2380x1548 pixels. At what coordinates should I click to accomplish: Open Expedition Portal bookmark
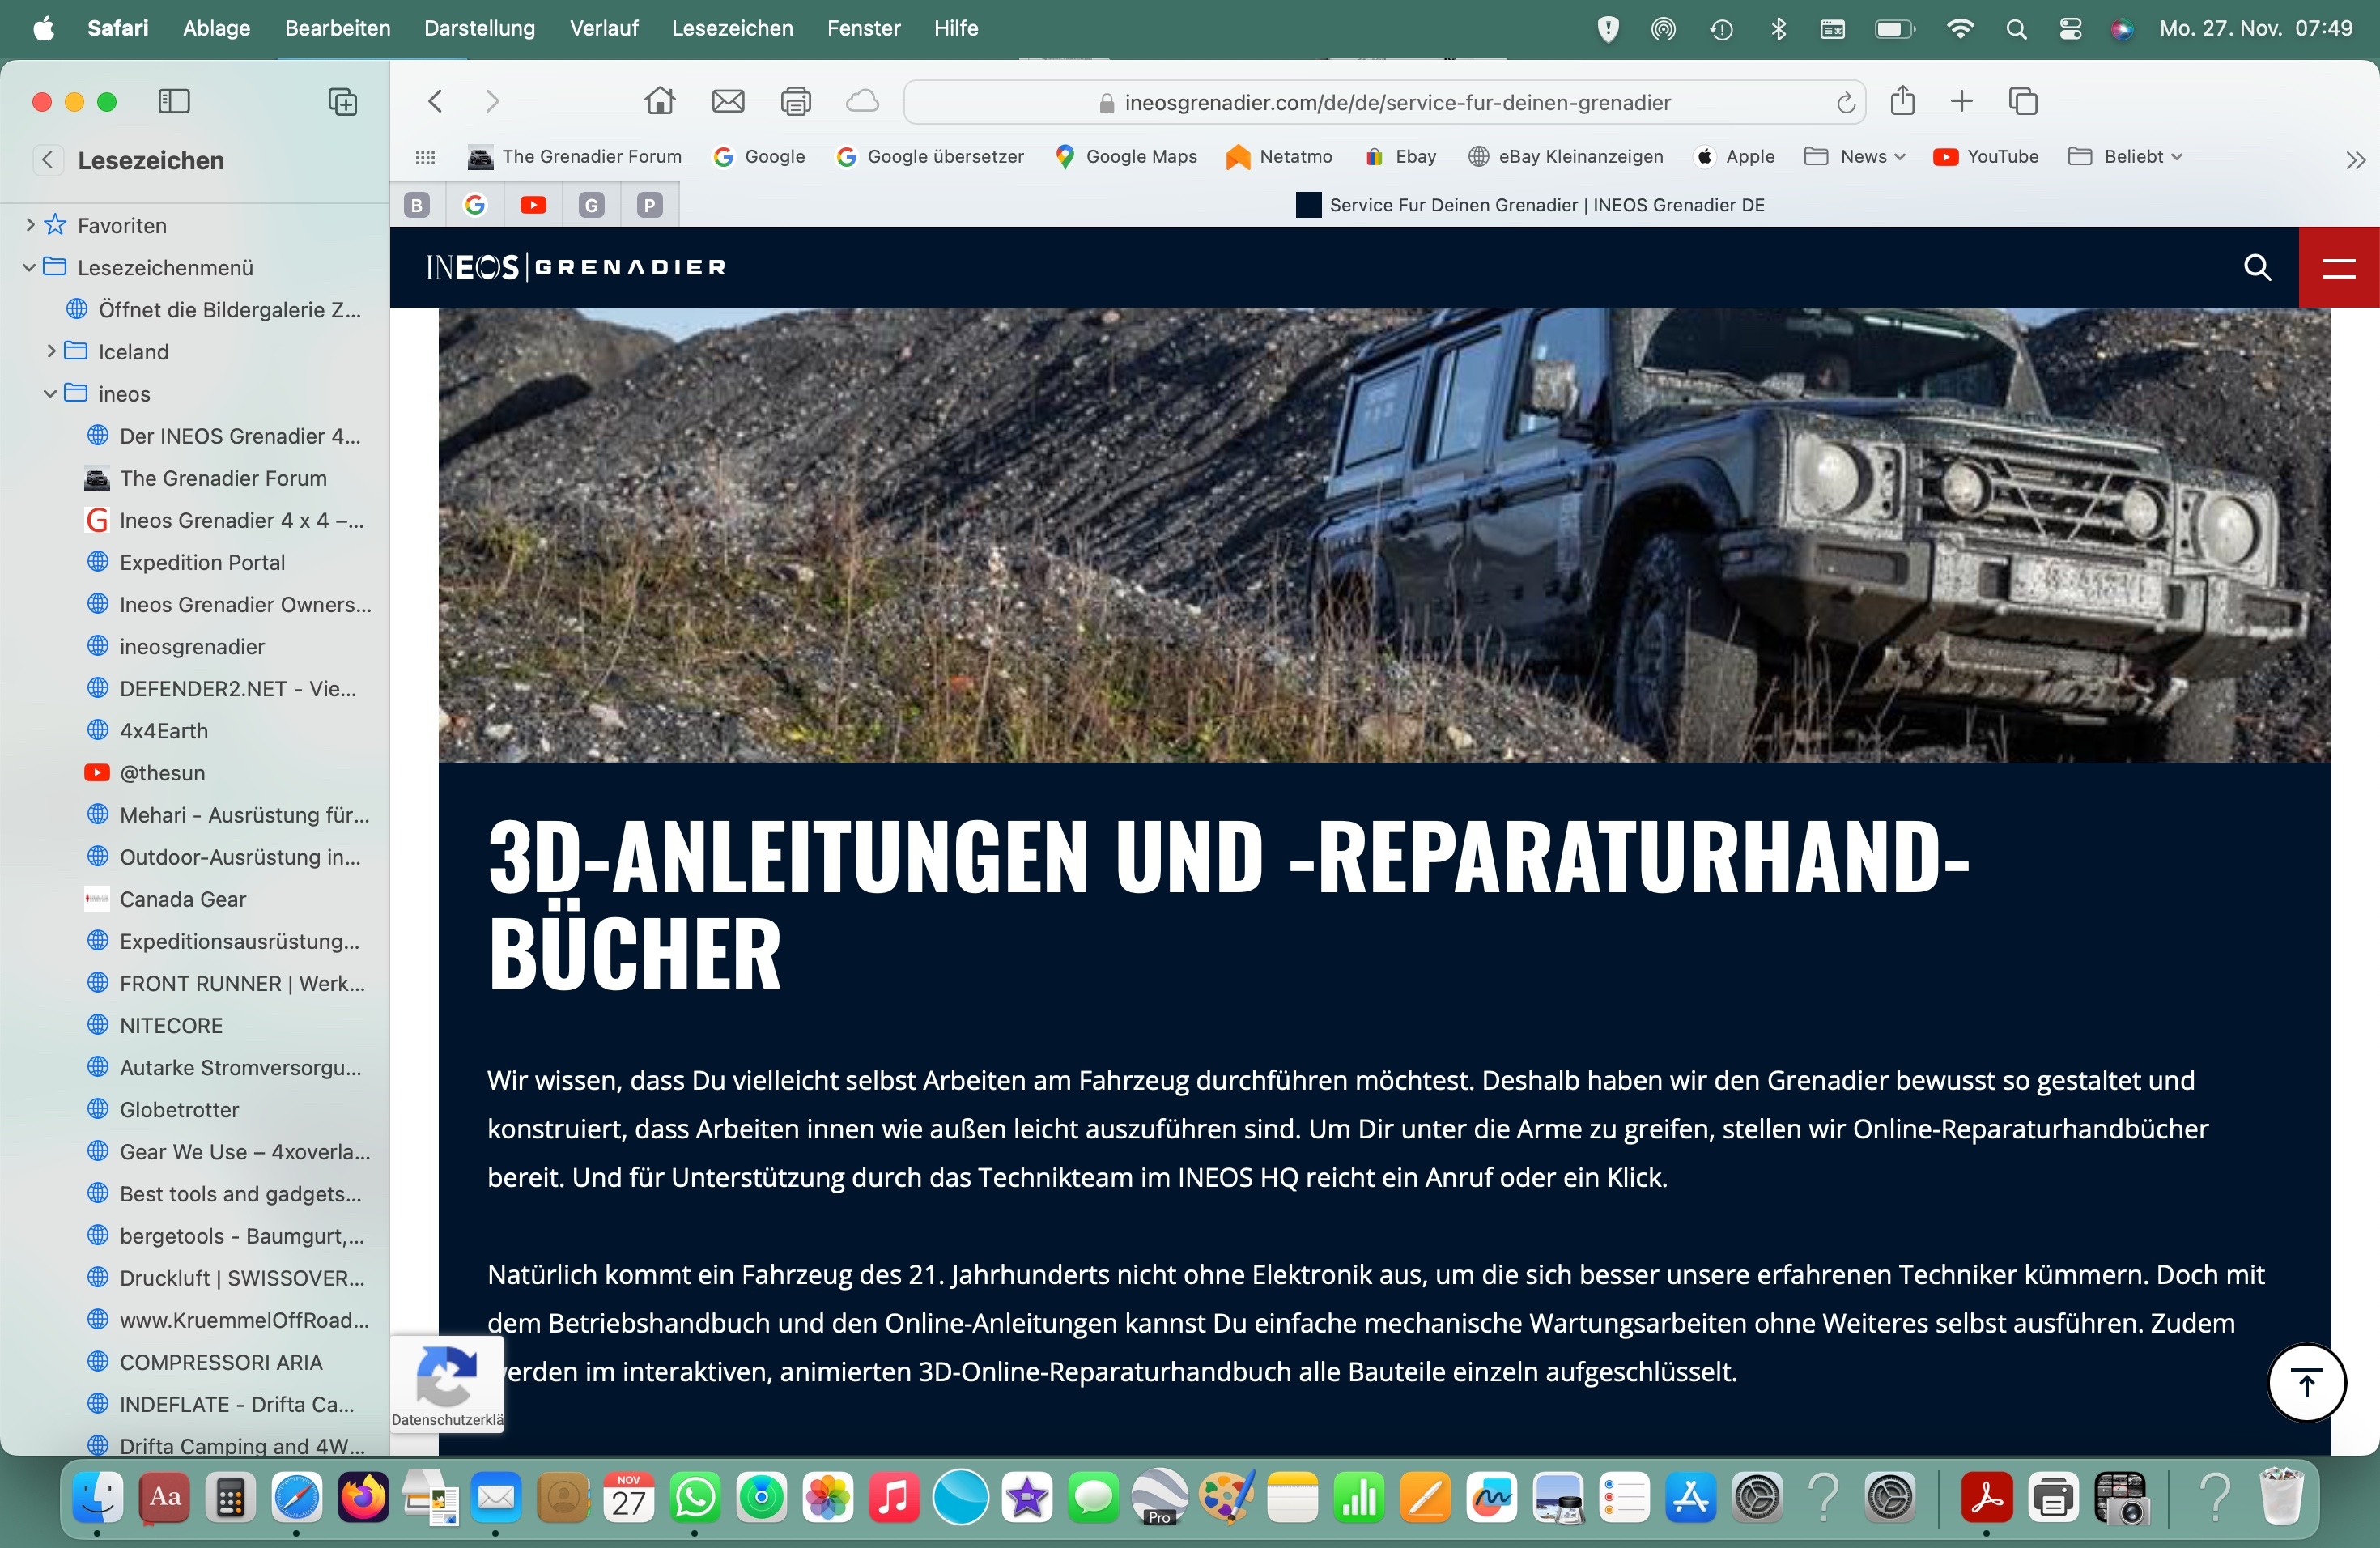coord(202,562)
